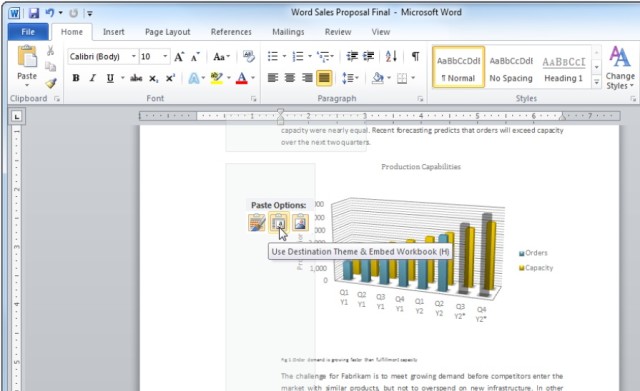Toggle Underline formatting
The image size is (640, 391).
pos(110,78)
